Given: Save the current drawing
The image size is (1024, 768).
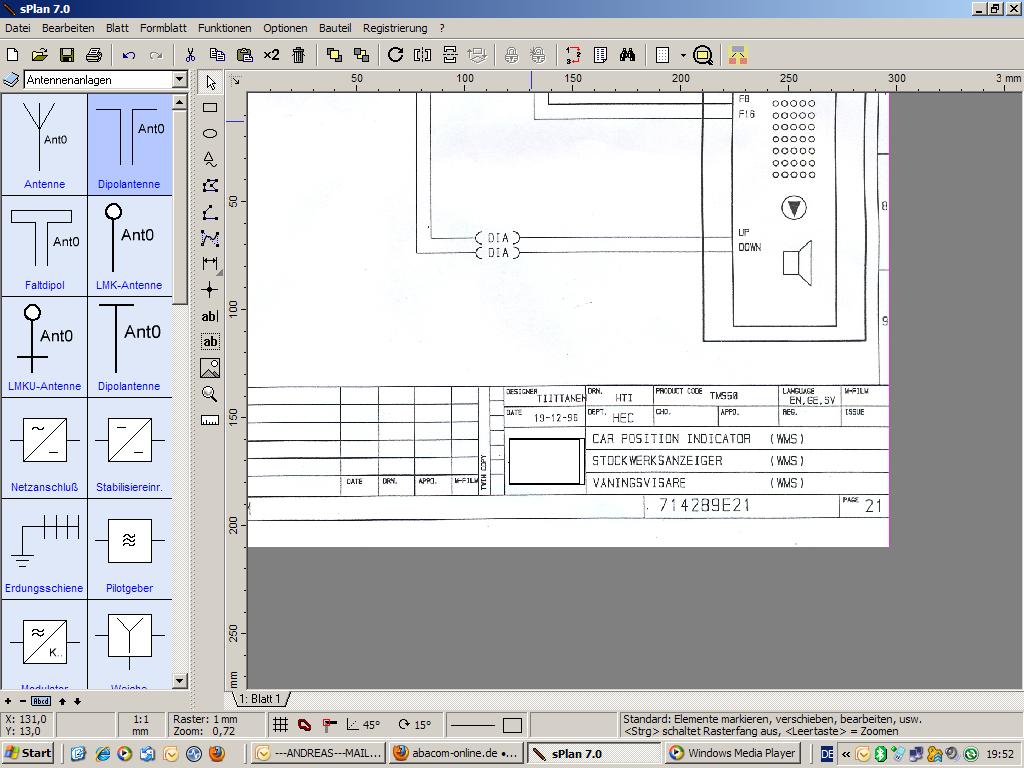Looking at the screenshot, I should click(x=67, y=55).
